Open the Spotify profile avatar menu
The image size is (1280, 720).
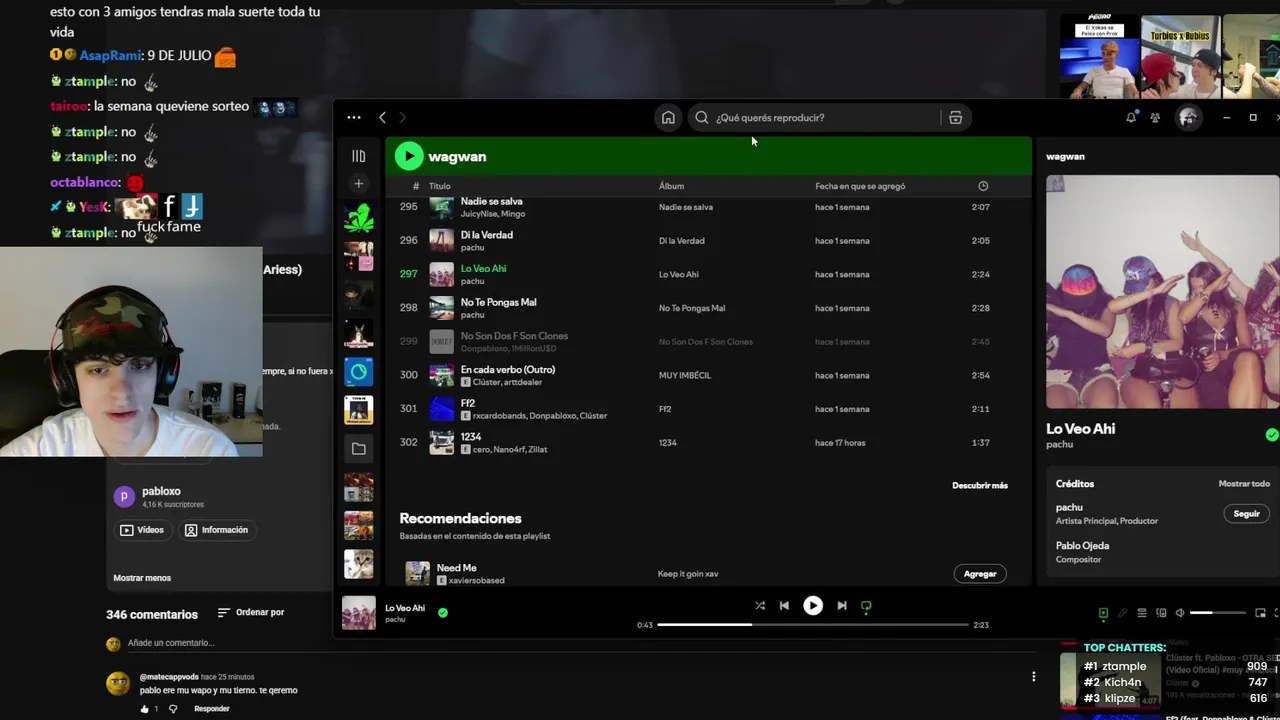tap(1188, 117)
